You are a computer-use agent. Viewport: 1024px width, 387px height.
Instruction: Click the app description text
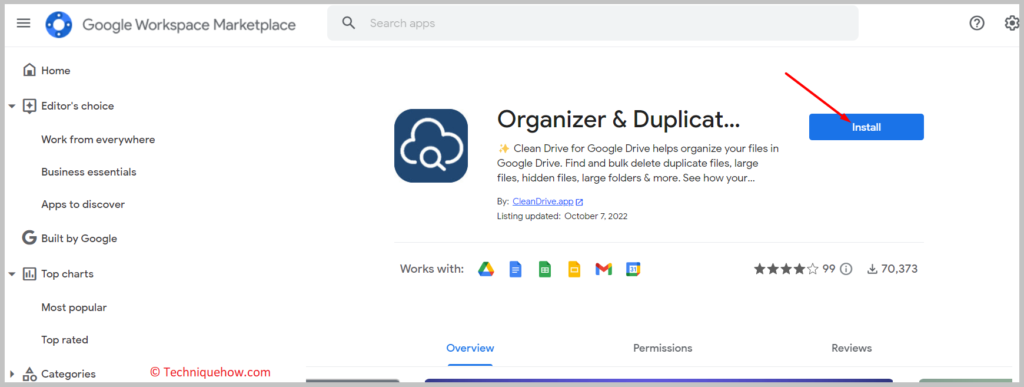coord(637,163)
